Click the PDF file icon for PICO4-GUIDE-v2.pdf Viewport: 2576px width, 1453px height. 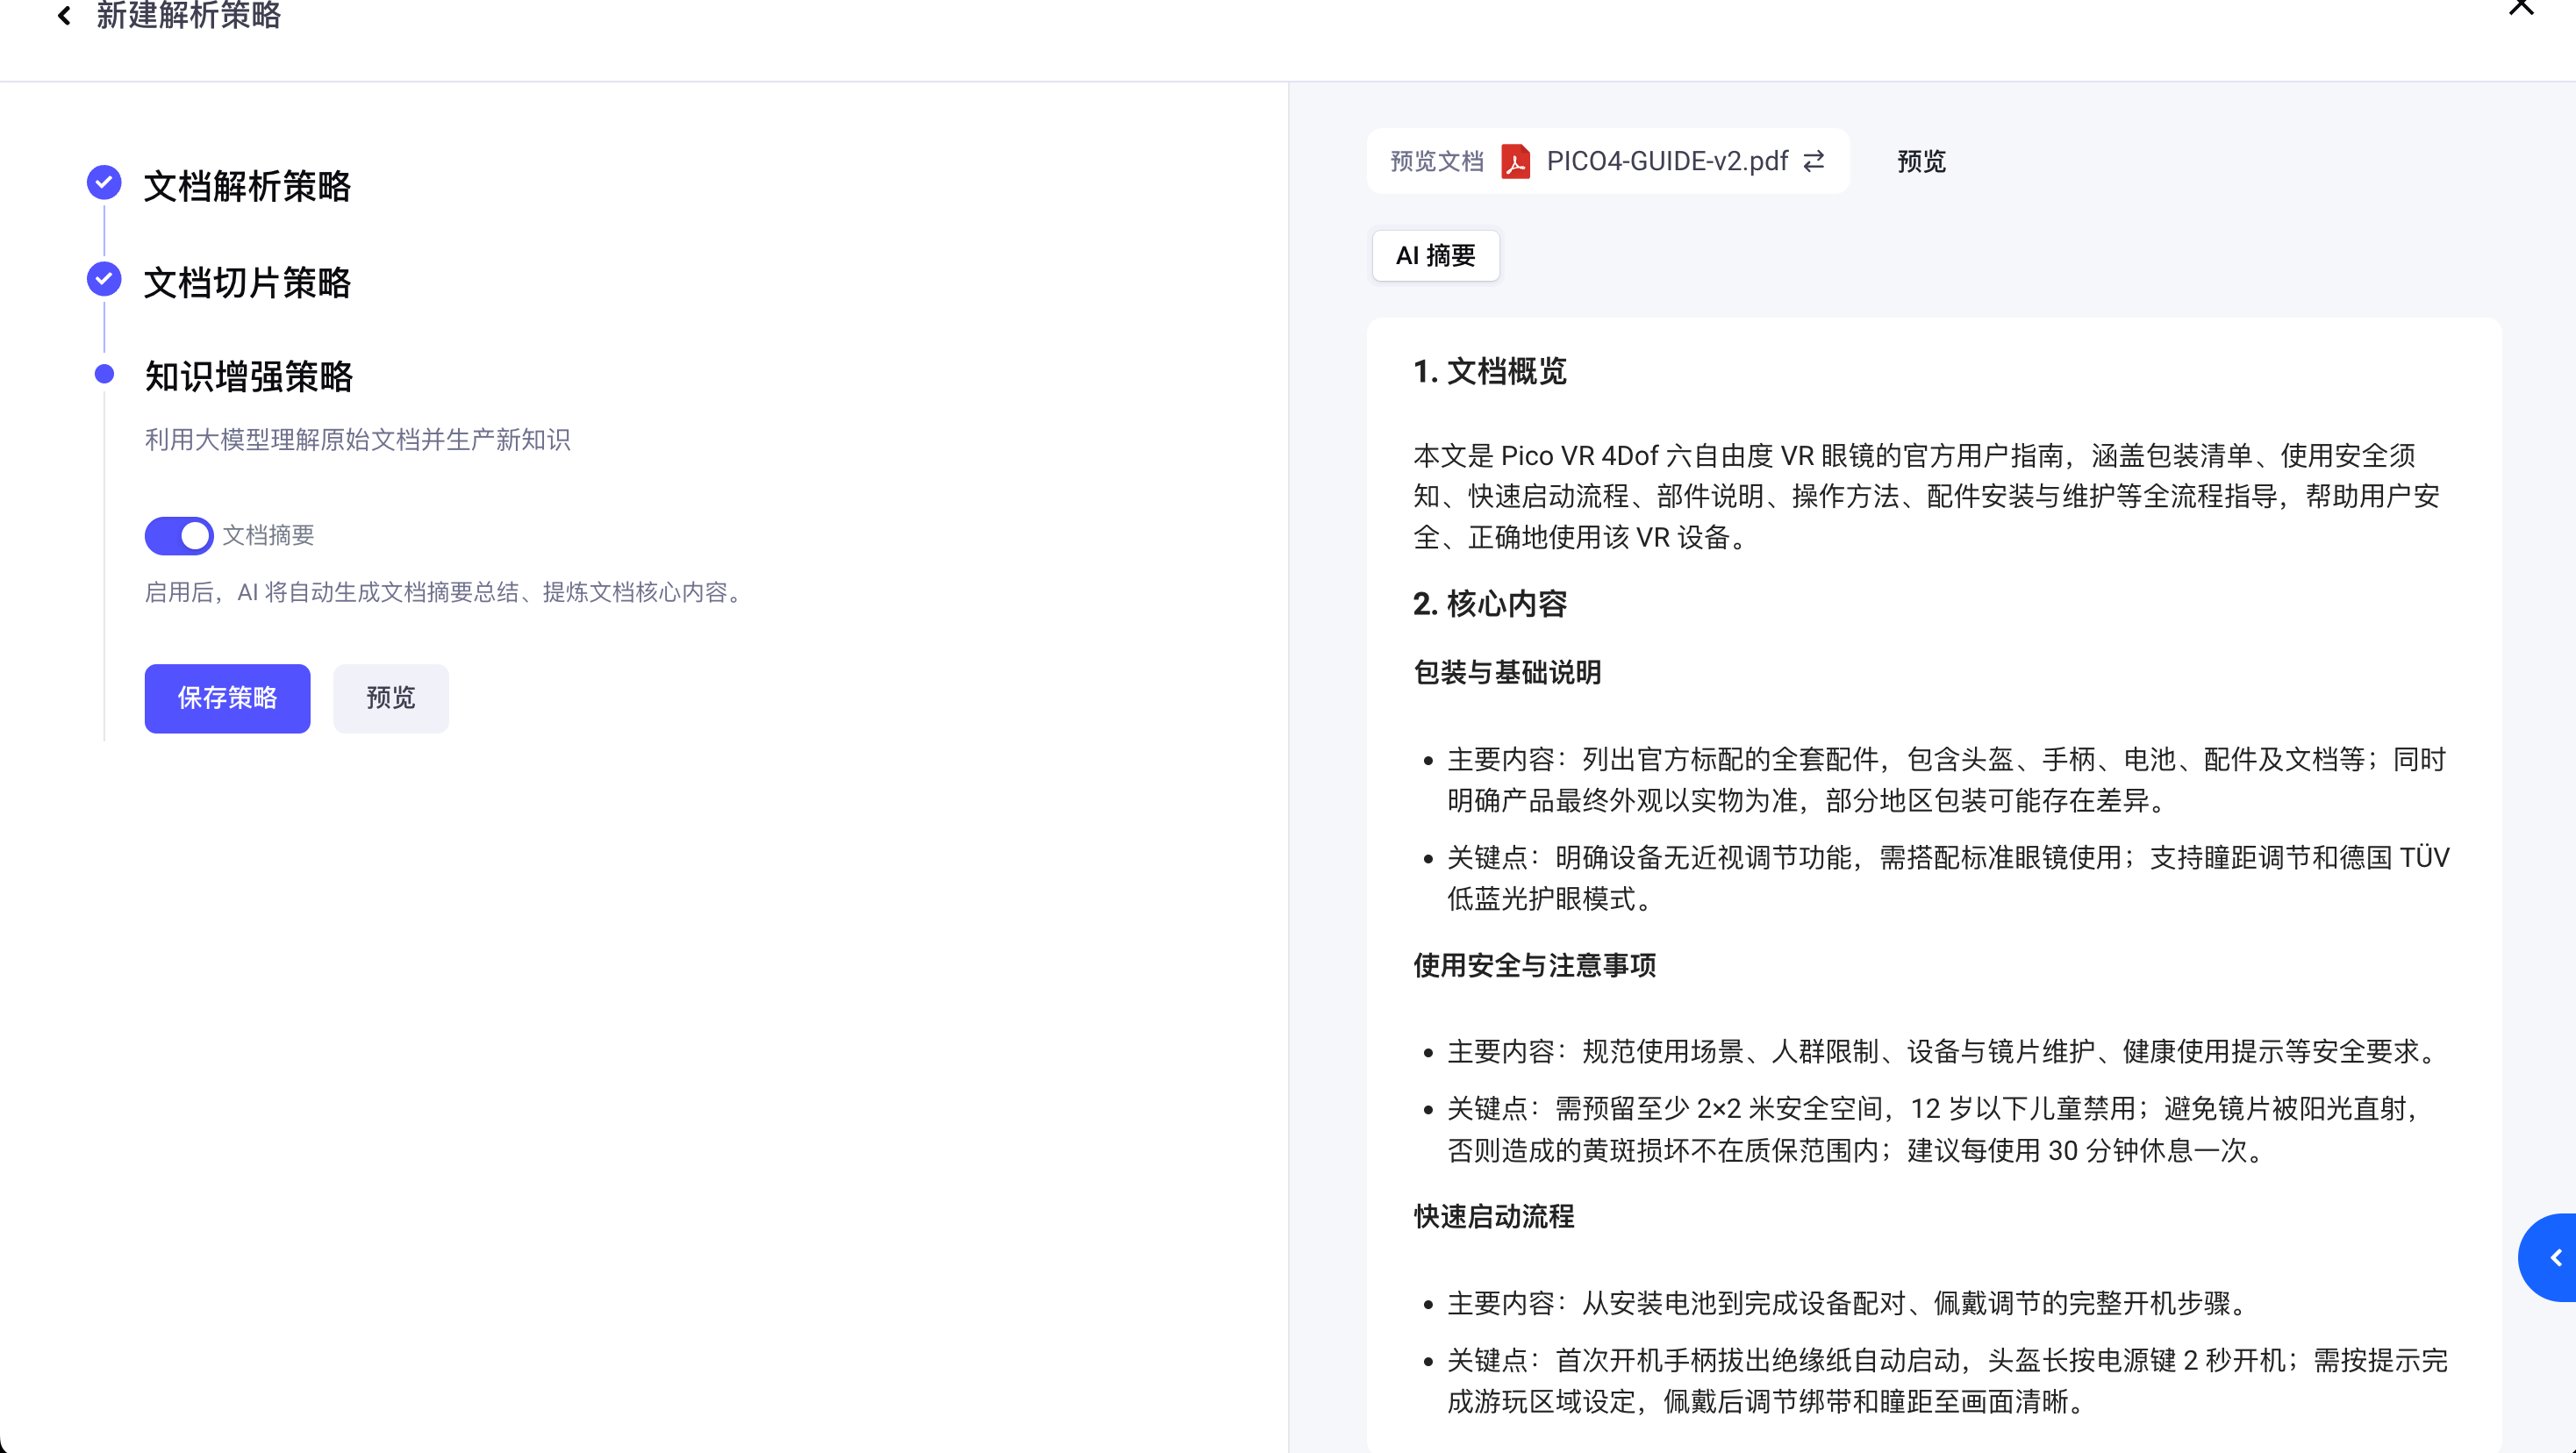click(1516, 162)
